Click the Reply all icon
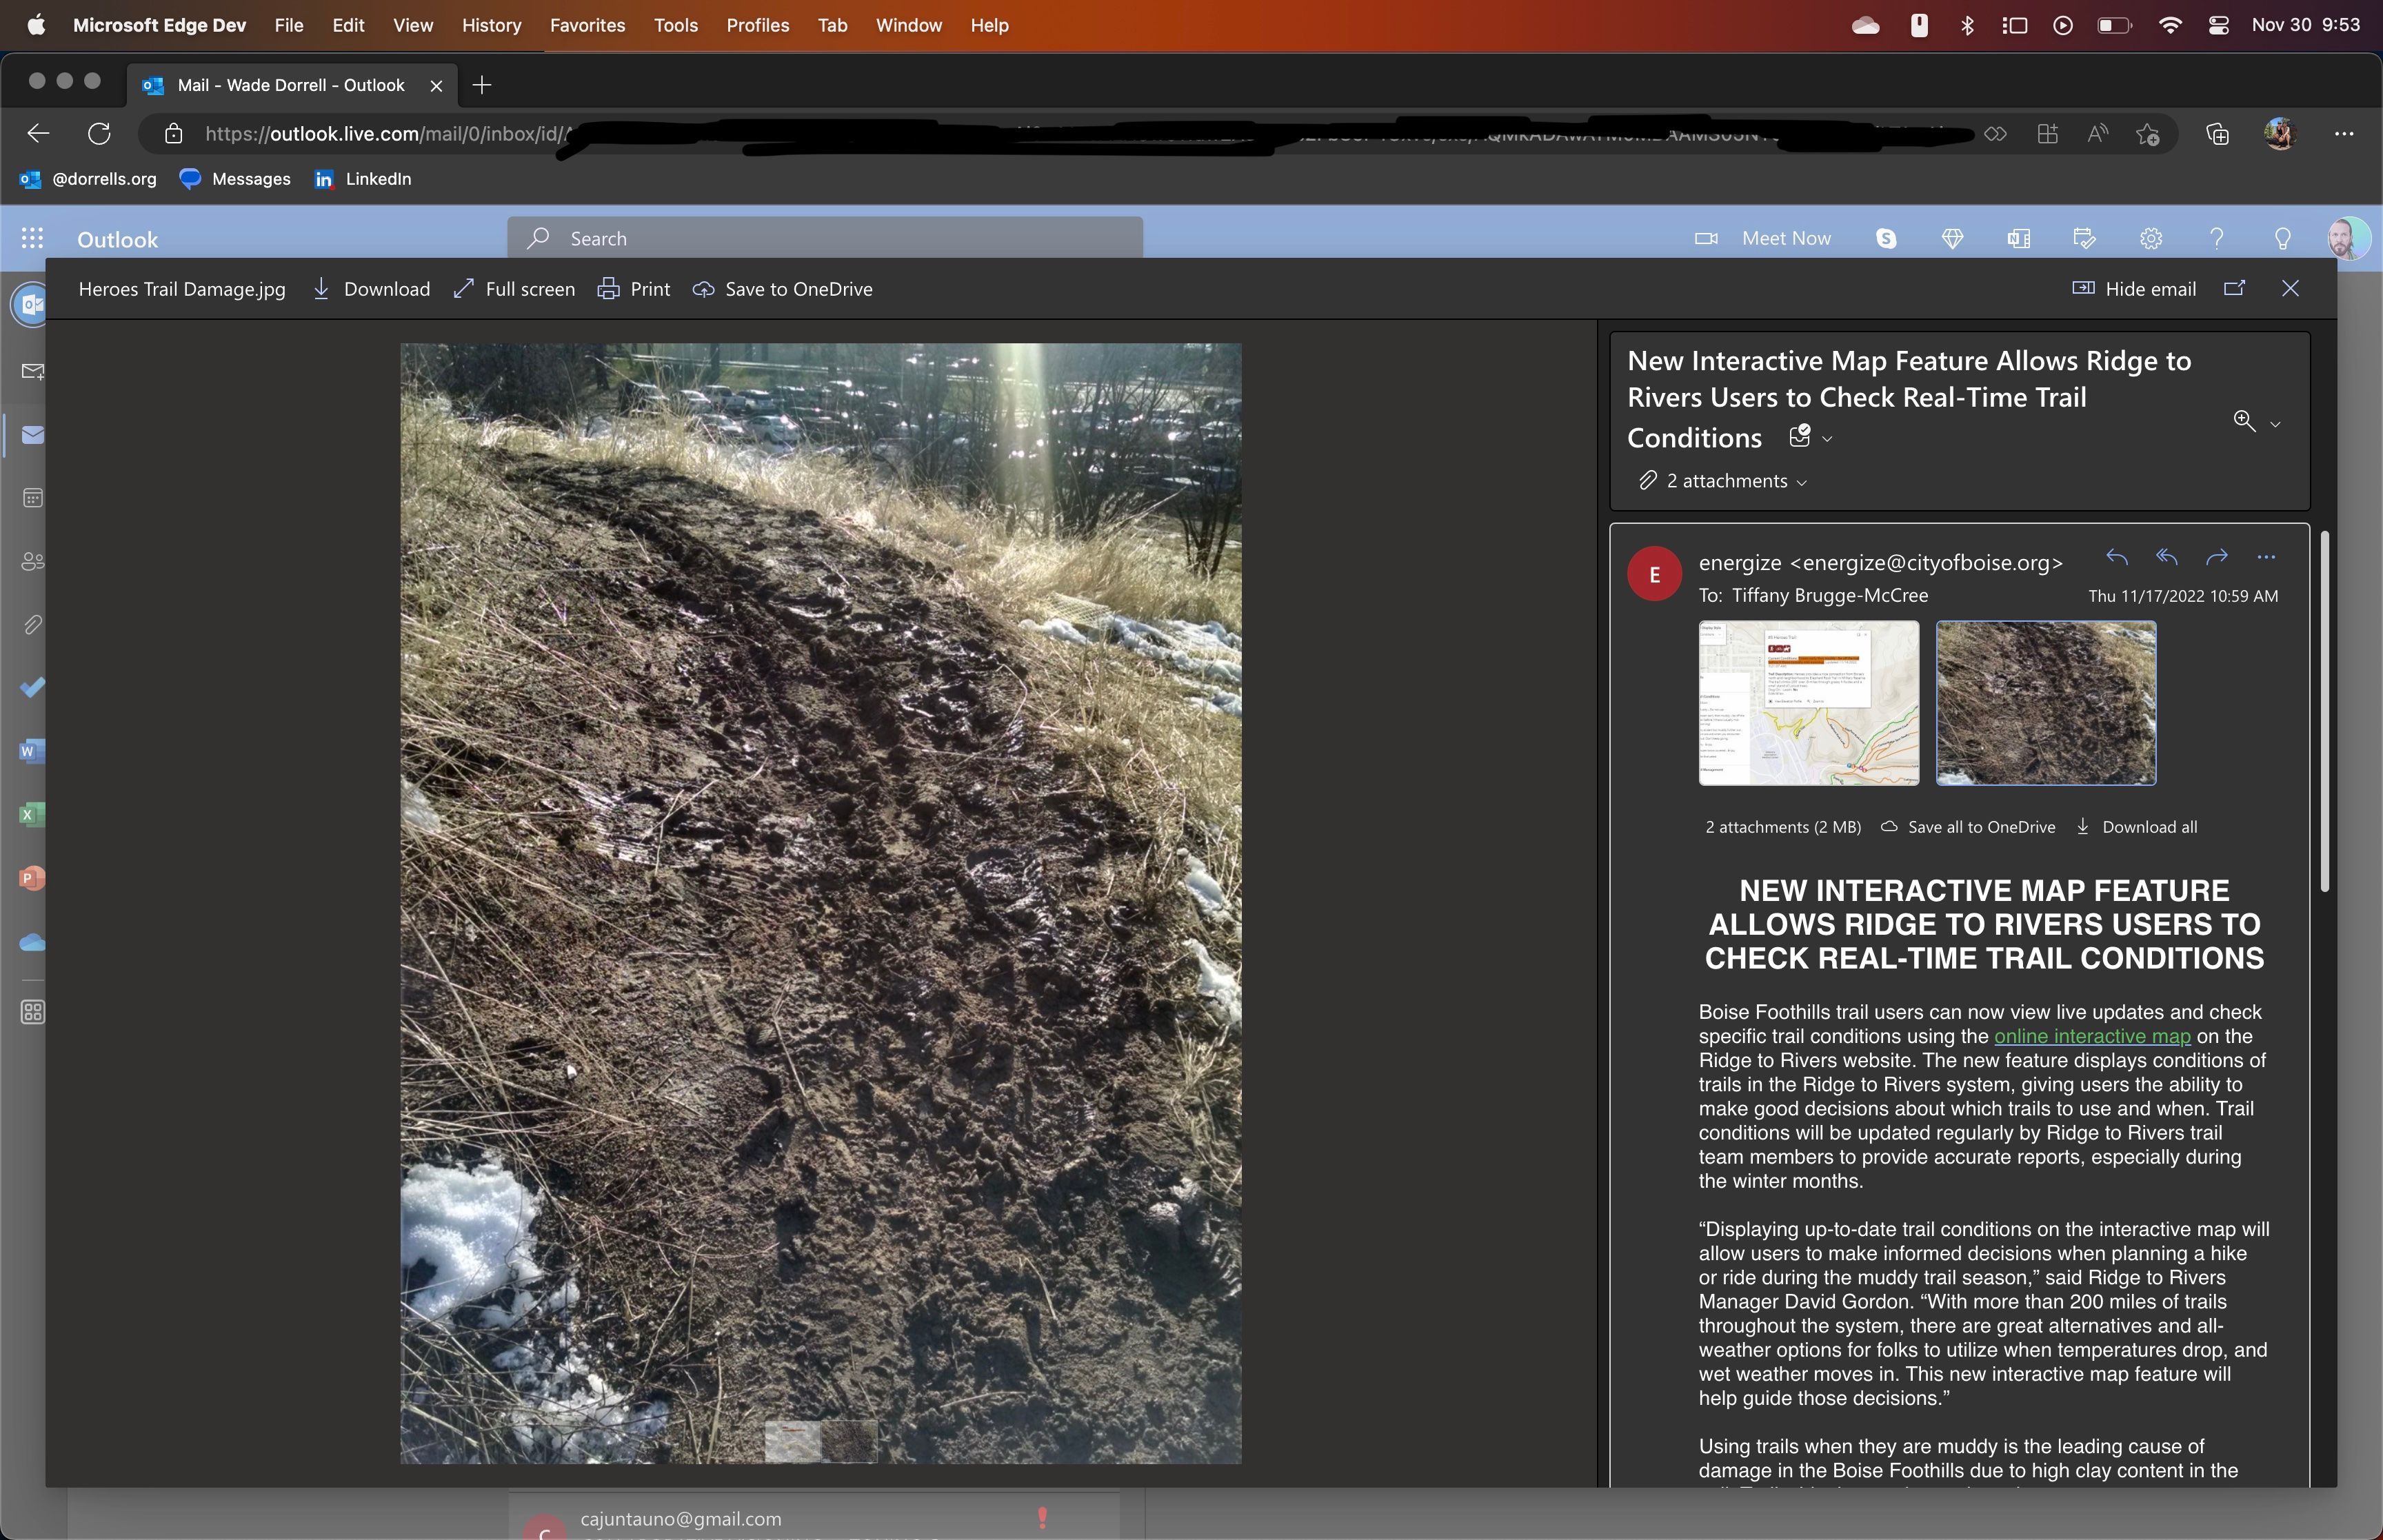This screenshot has height=1540, width=2383. 2166,557
